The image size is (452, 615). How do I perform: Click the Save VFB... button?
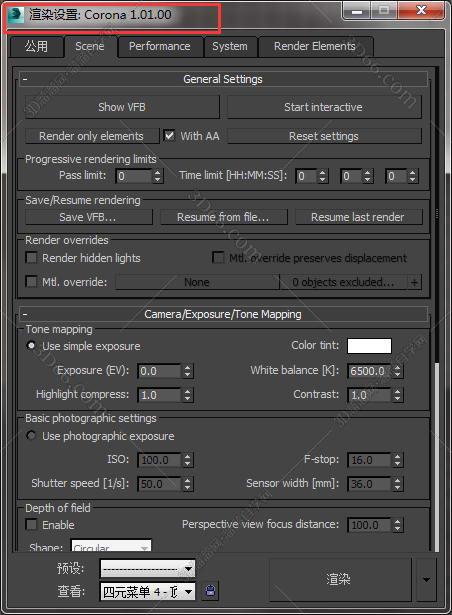(x=88, y=217)
